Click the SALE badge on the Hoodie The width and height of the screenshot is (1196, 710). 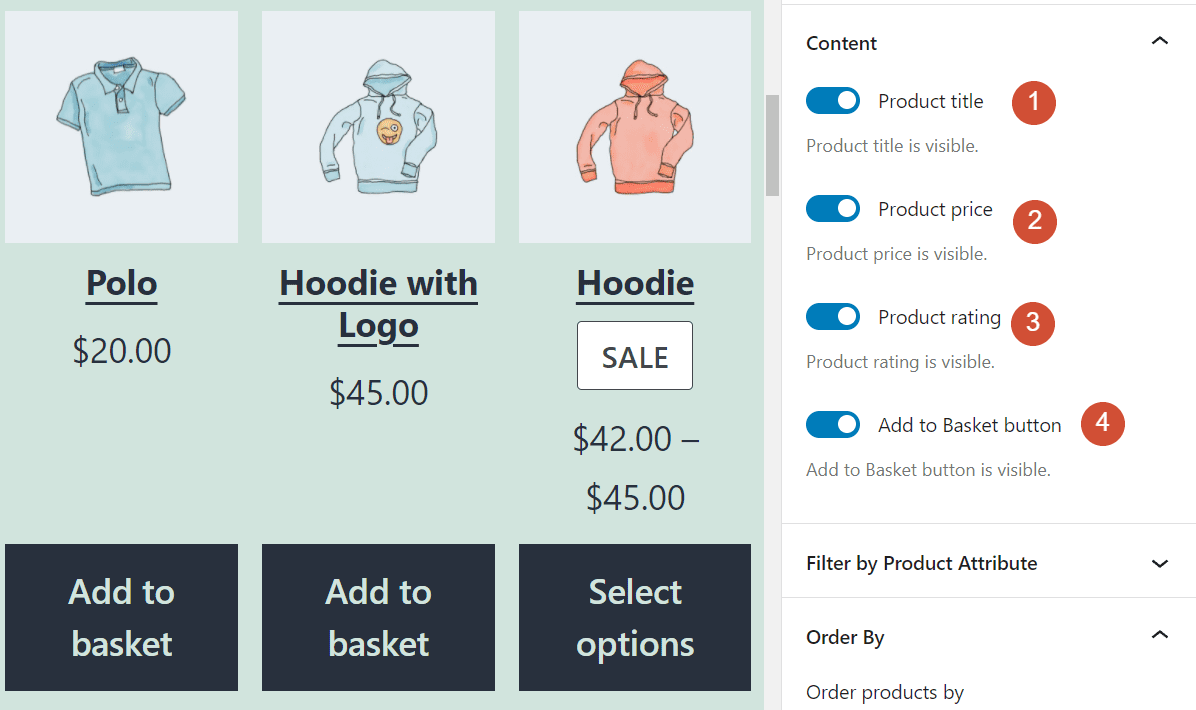[634, 355]
